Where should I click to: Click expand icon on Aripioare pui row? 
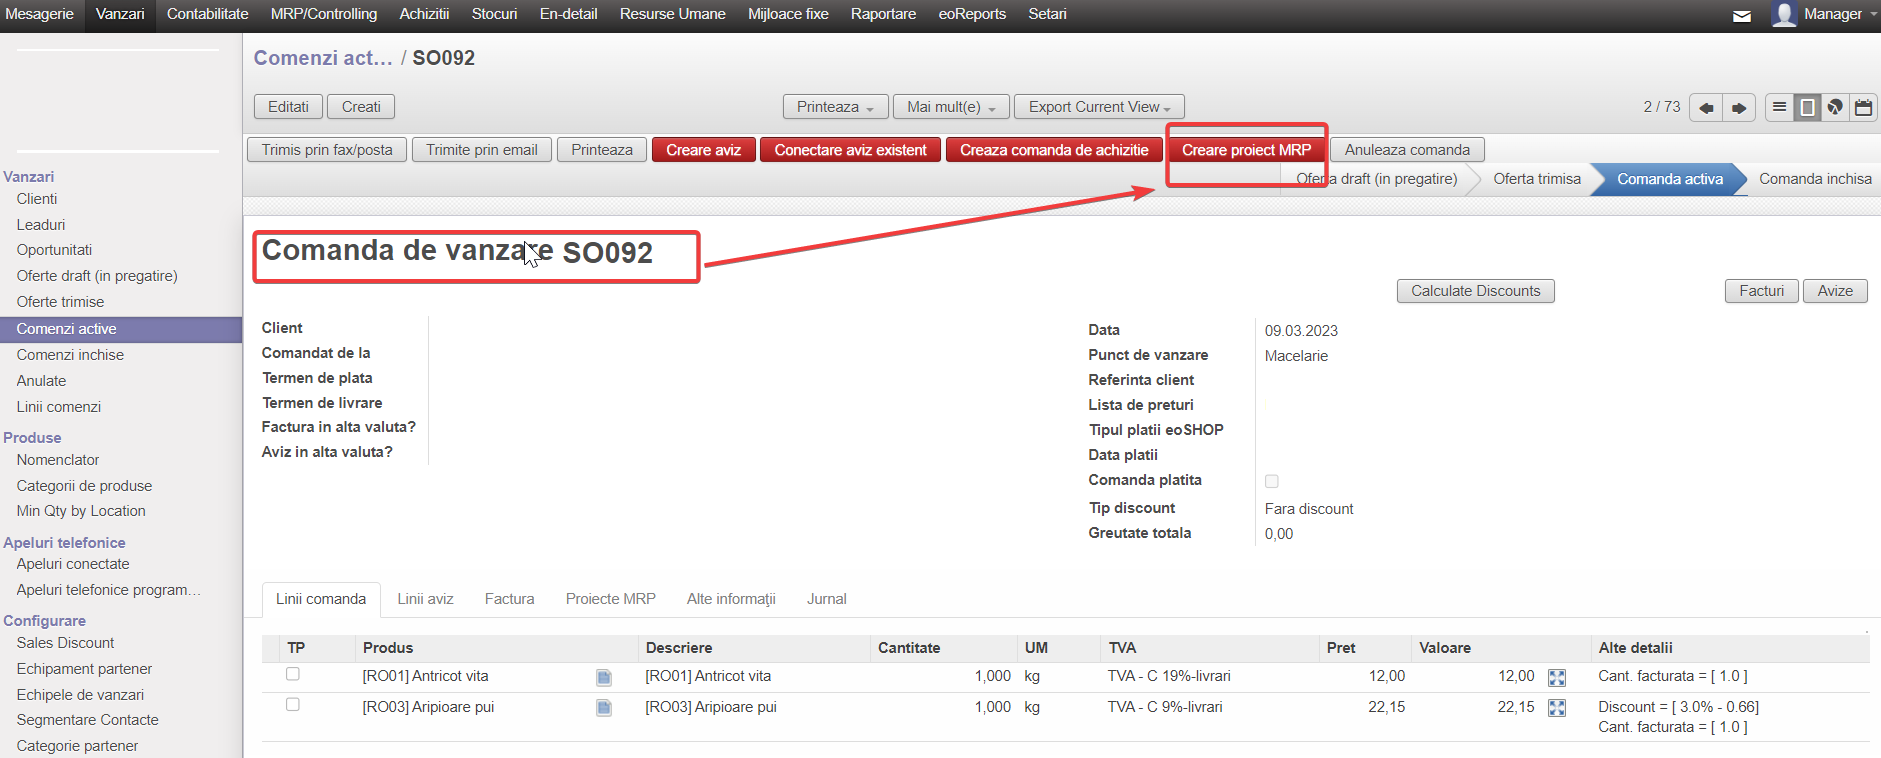coord(1557,708)
